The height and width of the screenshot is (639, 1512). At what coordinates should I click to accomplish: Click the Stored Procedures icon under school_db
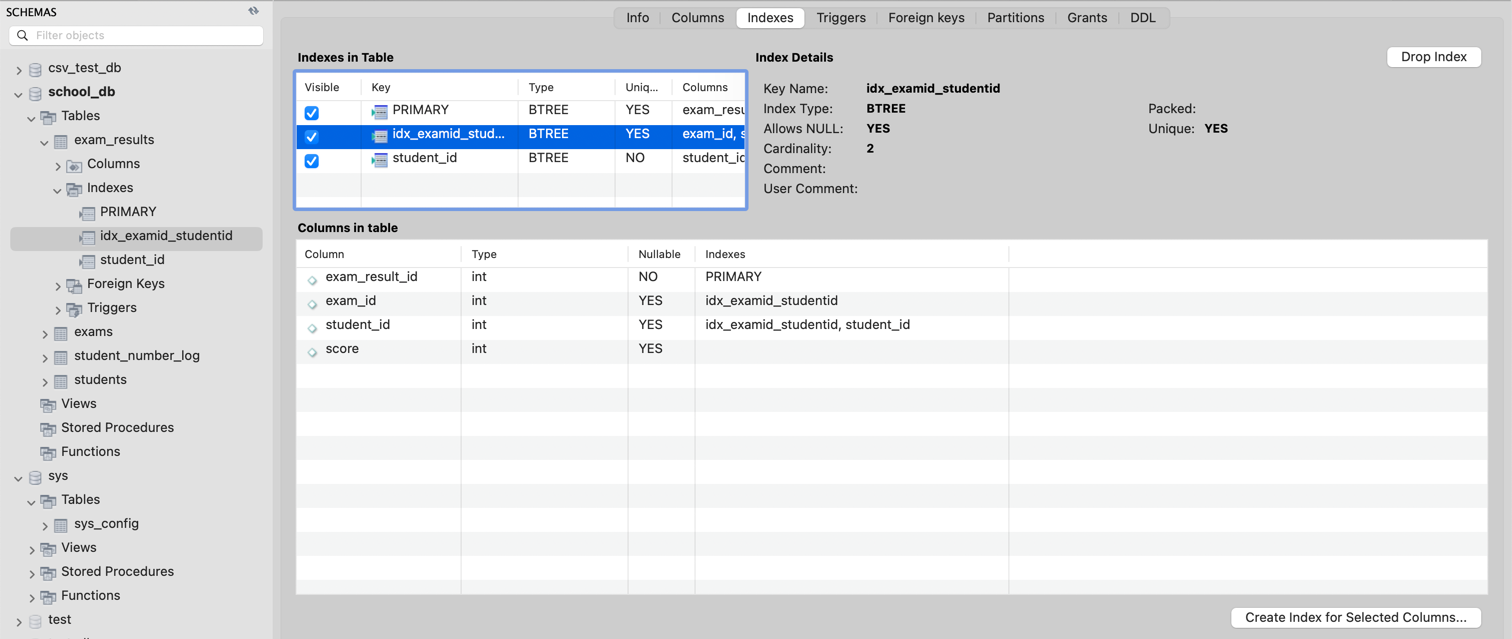click(48, 429)
